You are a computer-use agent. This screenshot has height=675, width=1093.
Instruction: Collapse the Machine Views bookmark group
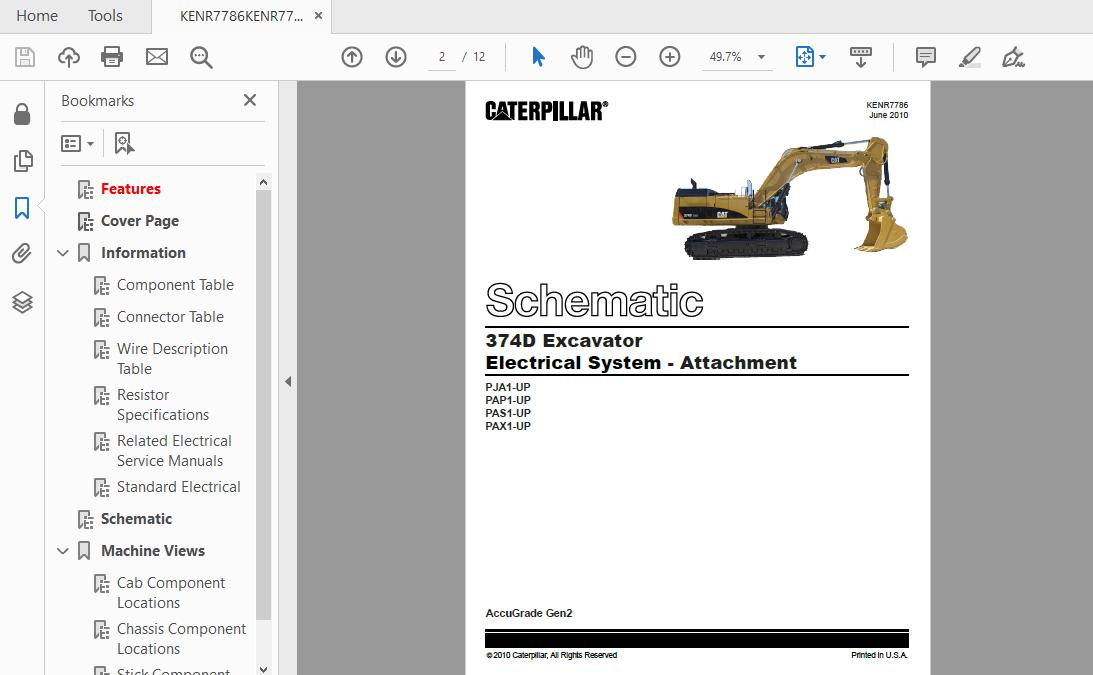click(63, 551)
